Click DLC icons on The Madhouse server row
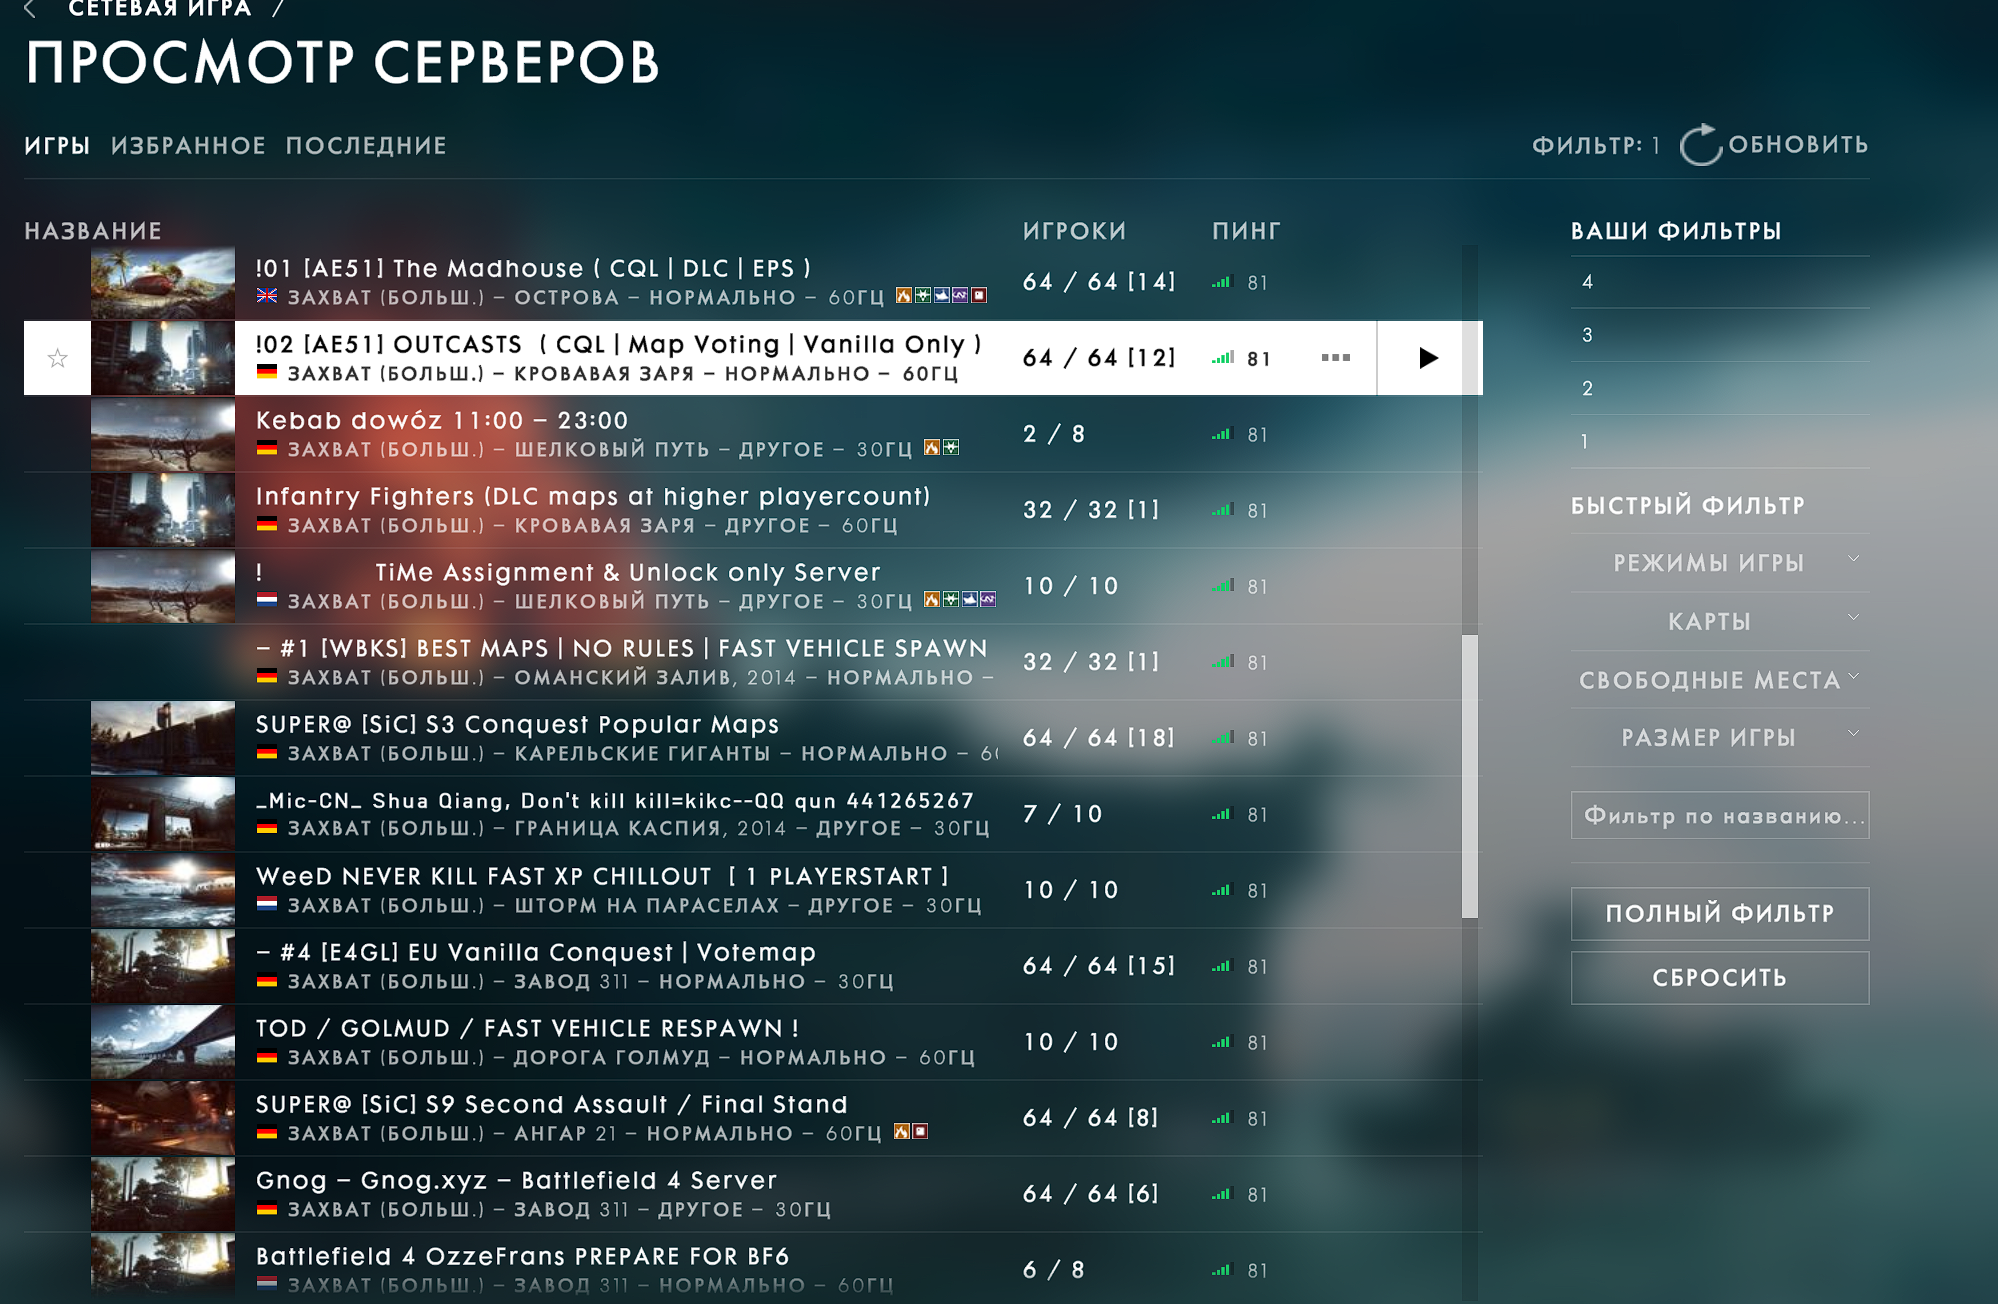This screenshot has width=1998, height=1304. coord(941,296)
